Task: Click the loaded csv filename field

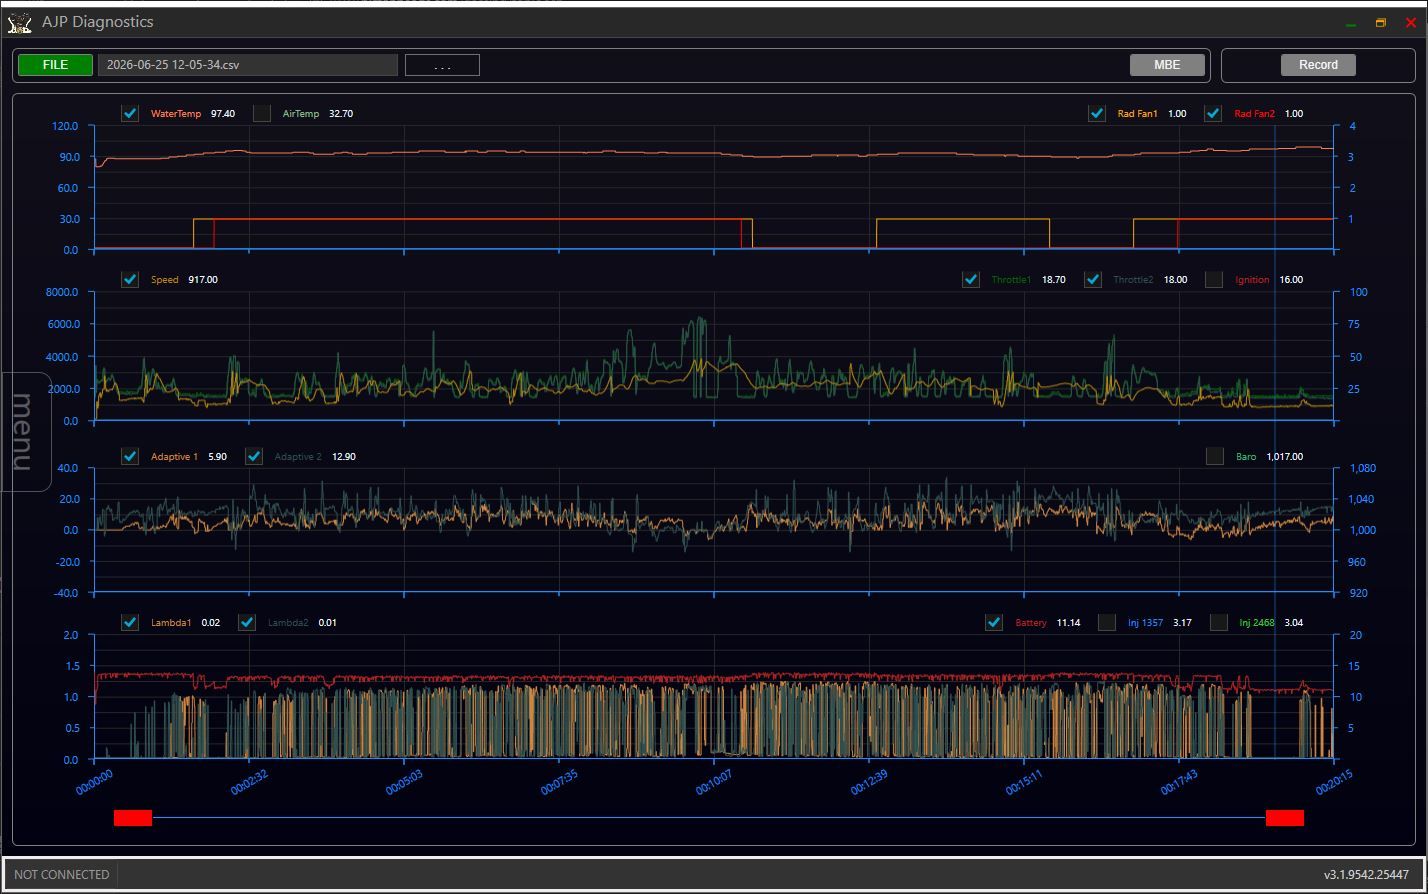Action: coord(247,65)
